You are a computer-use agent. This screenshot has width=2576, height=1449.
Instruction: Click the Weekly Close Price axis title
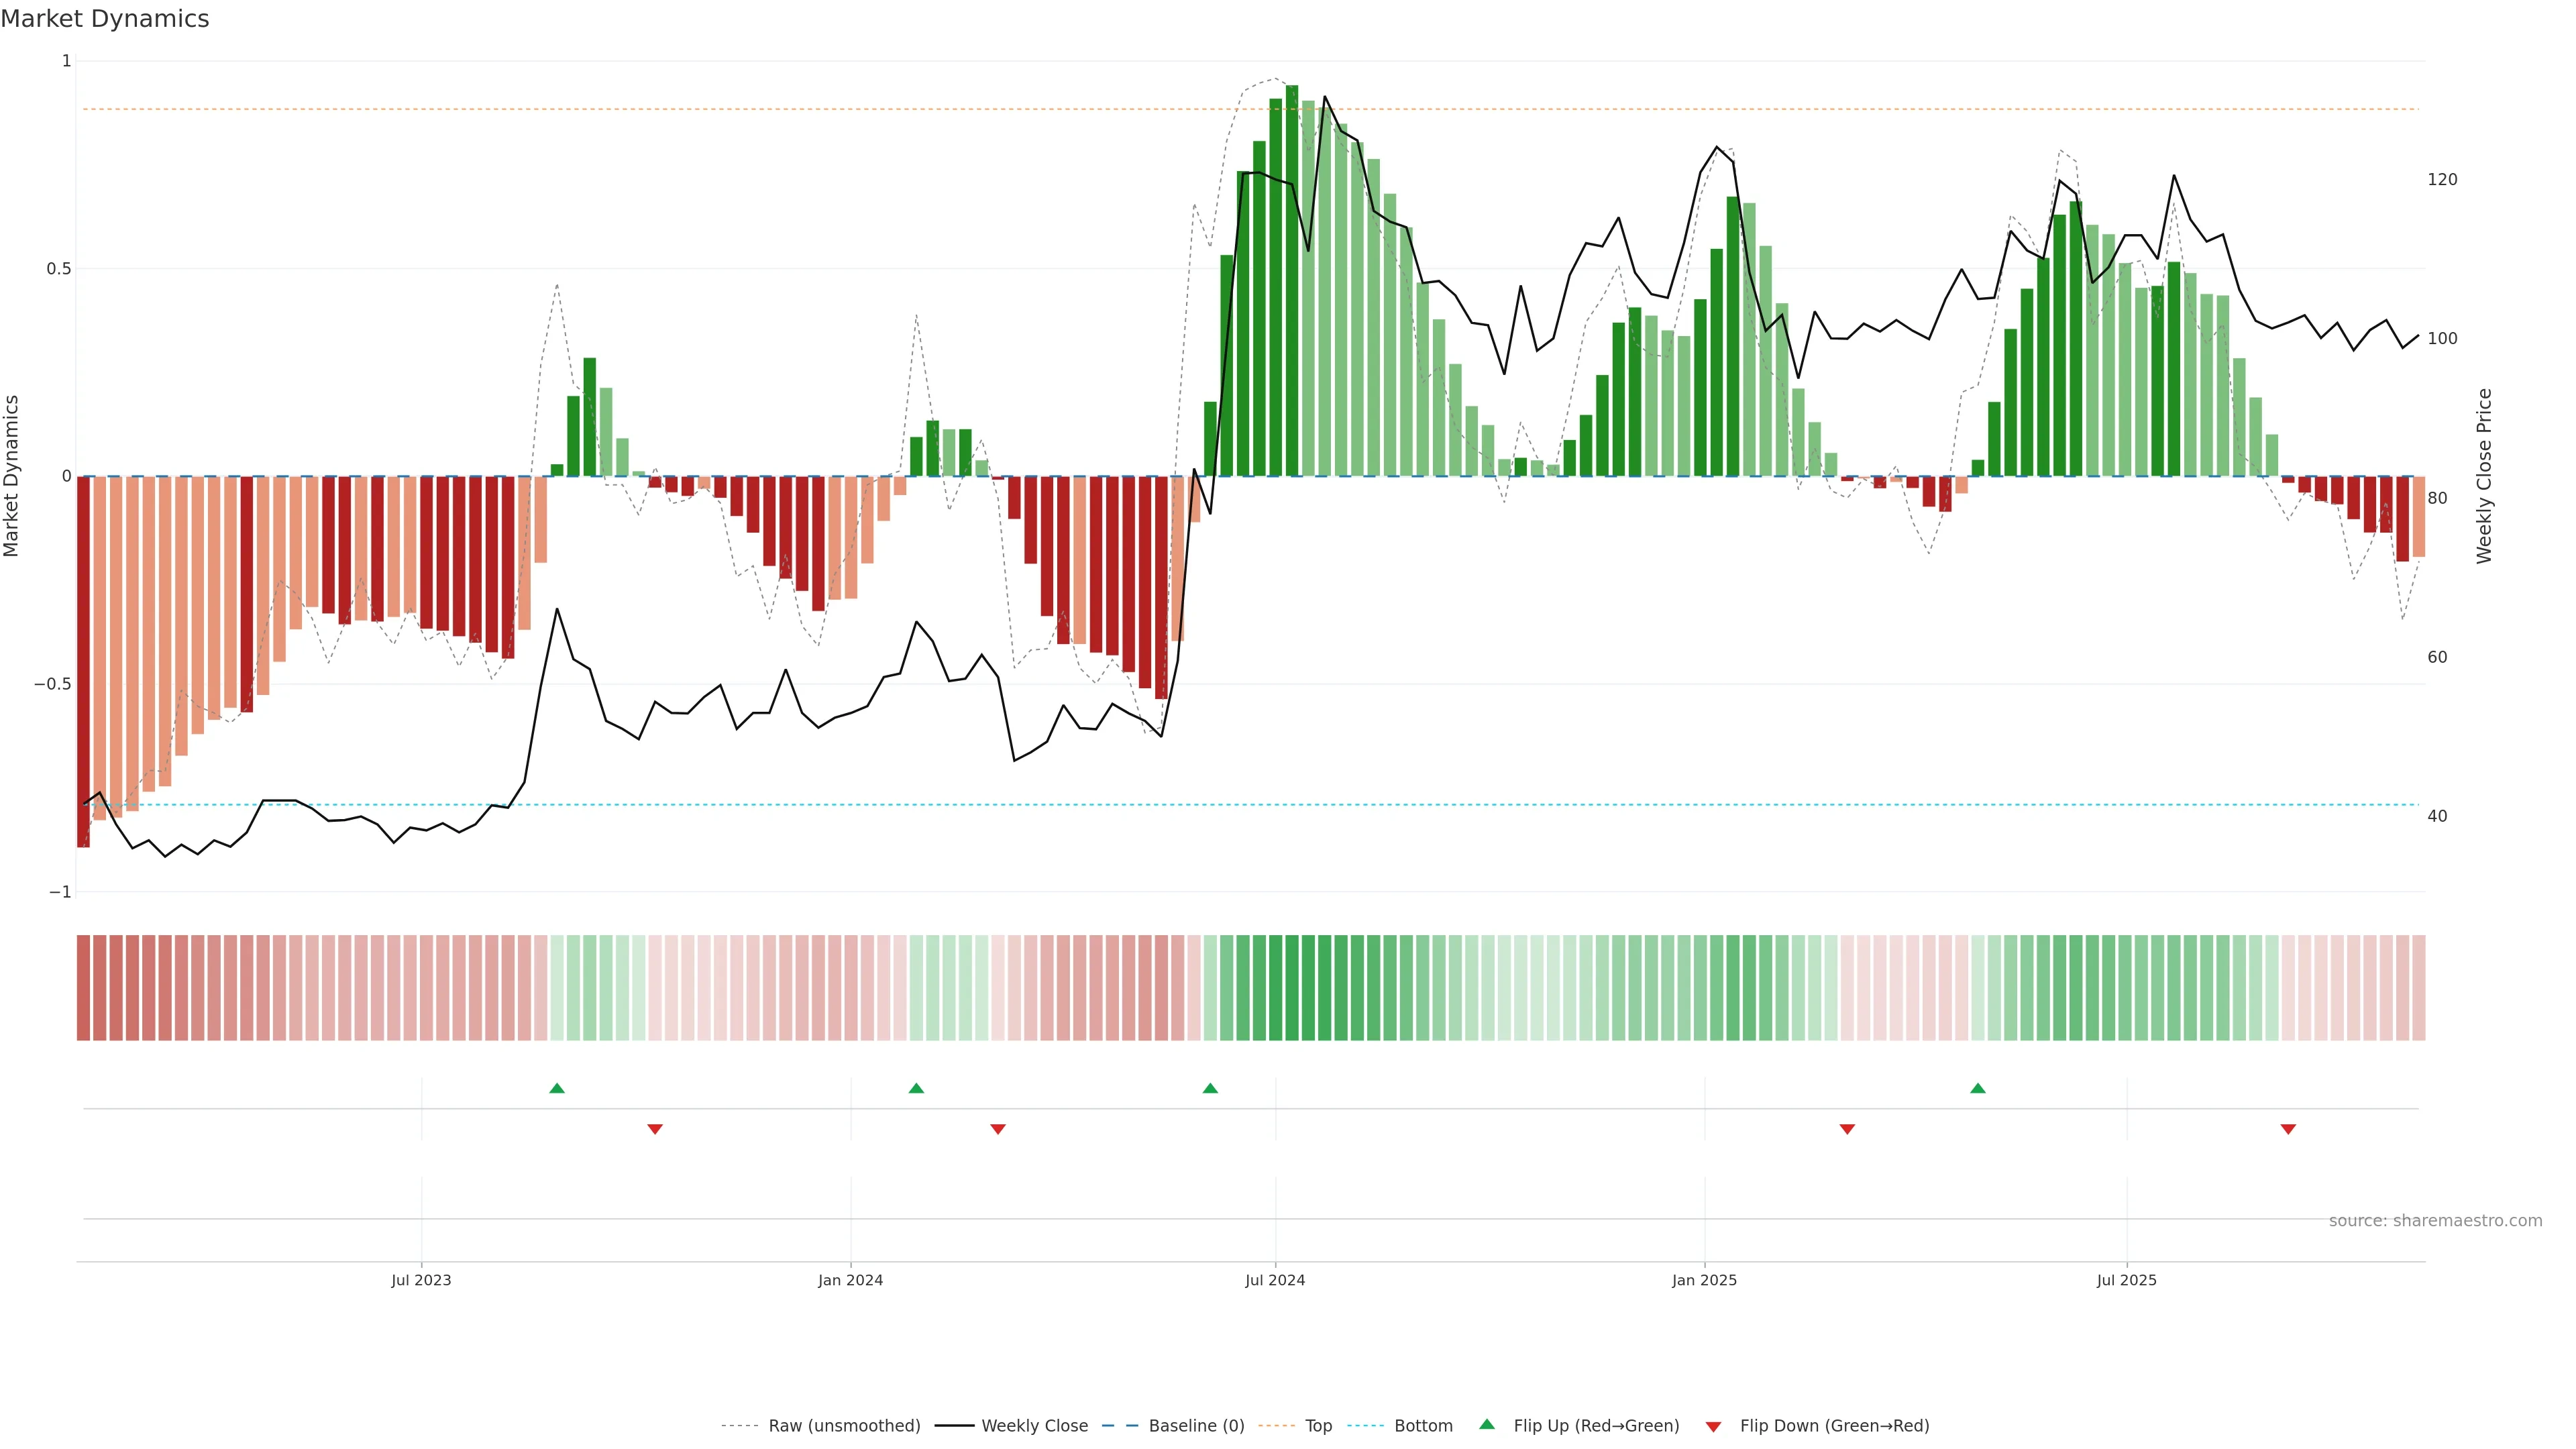[x=2484, y=476]
